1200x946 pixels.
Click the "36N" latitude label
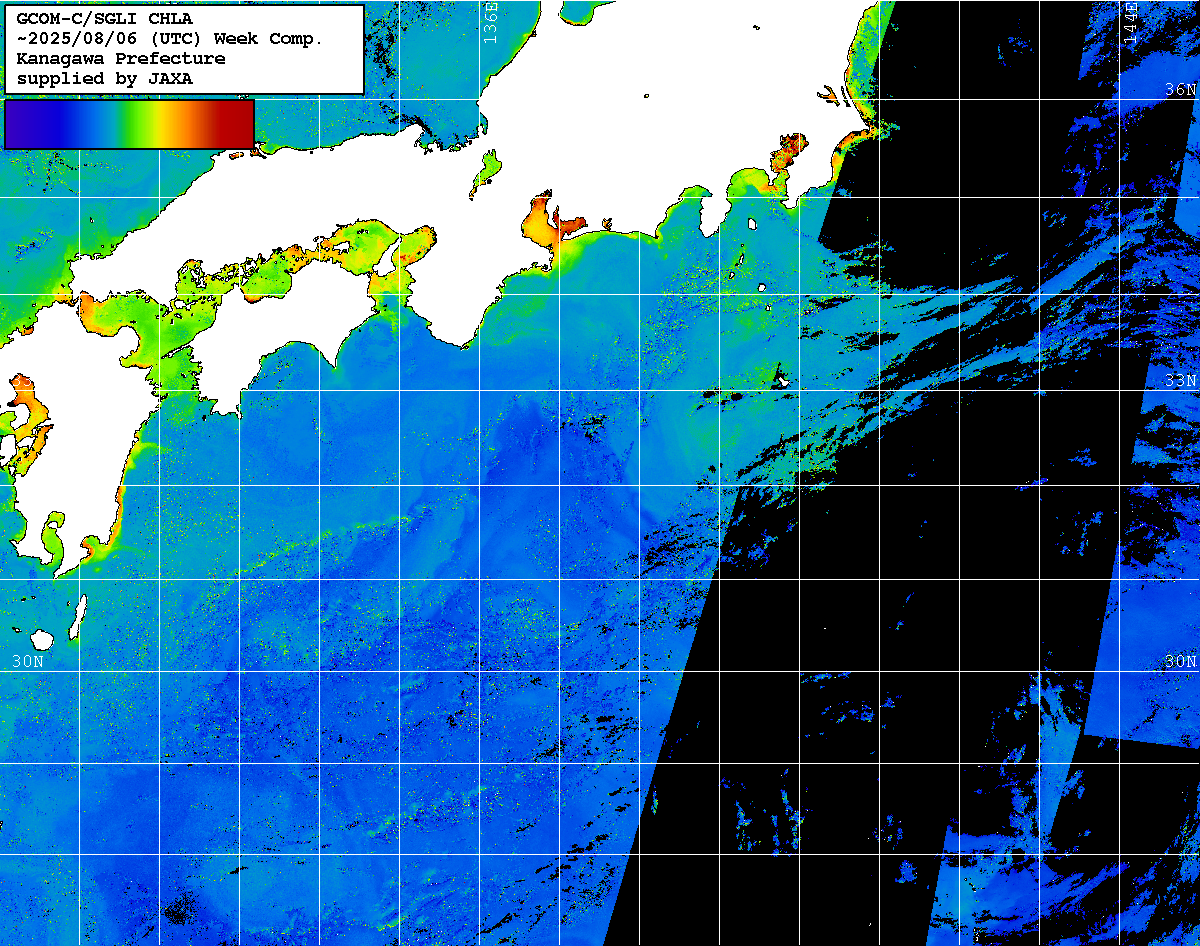[1180, 89]
